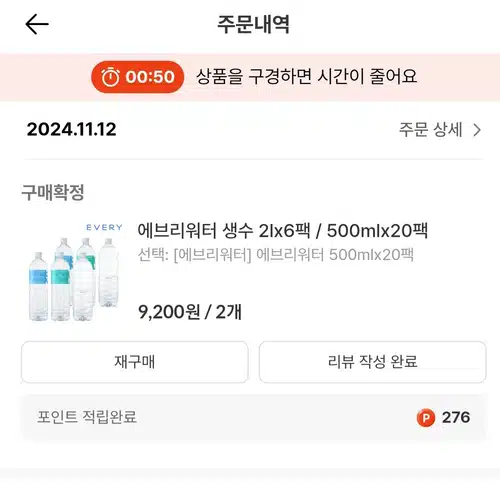Click the orange P point coin icon

coord(426,417)
